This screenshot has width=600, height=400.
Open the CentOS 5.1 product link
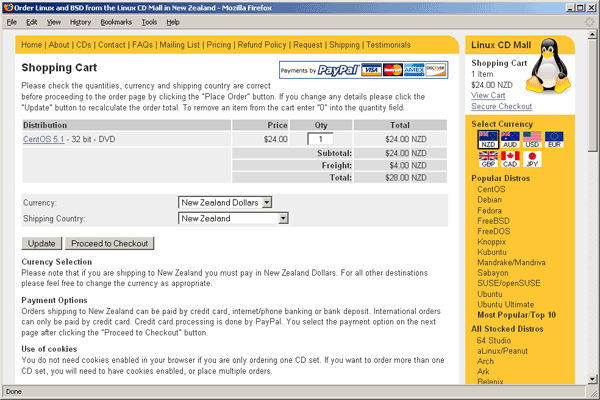(44, 139)
